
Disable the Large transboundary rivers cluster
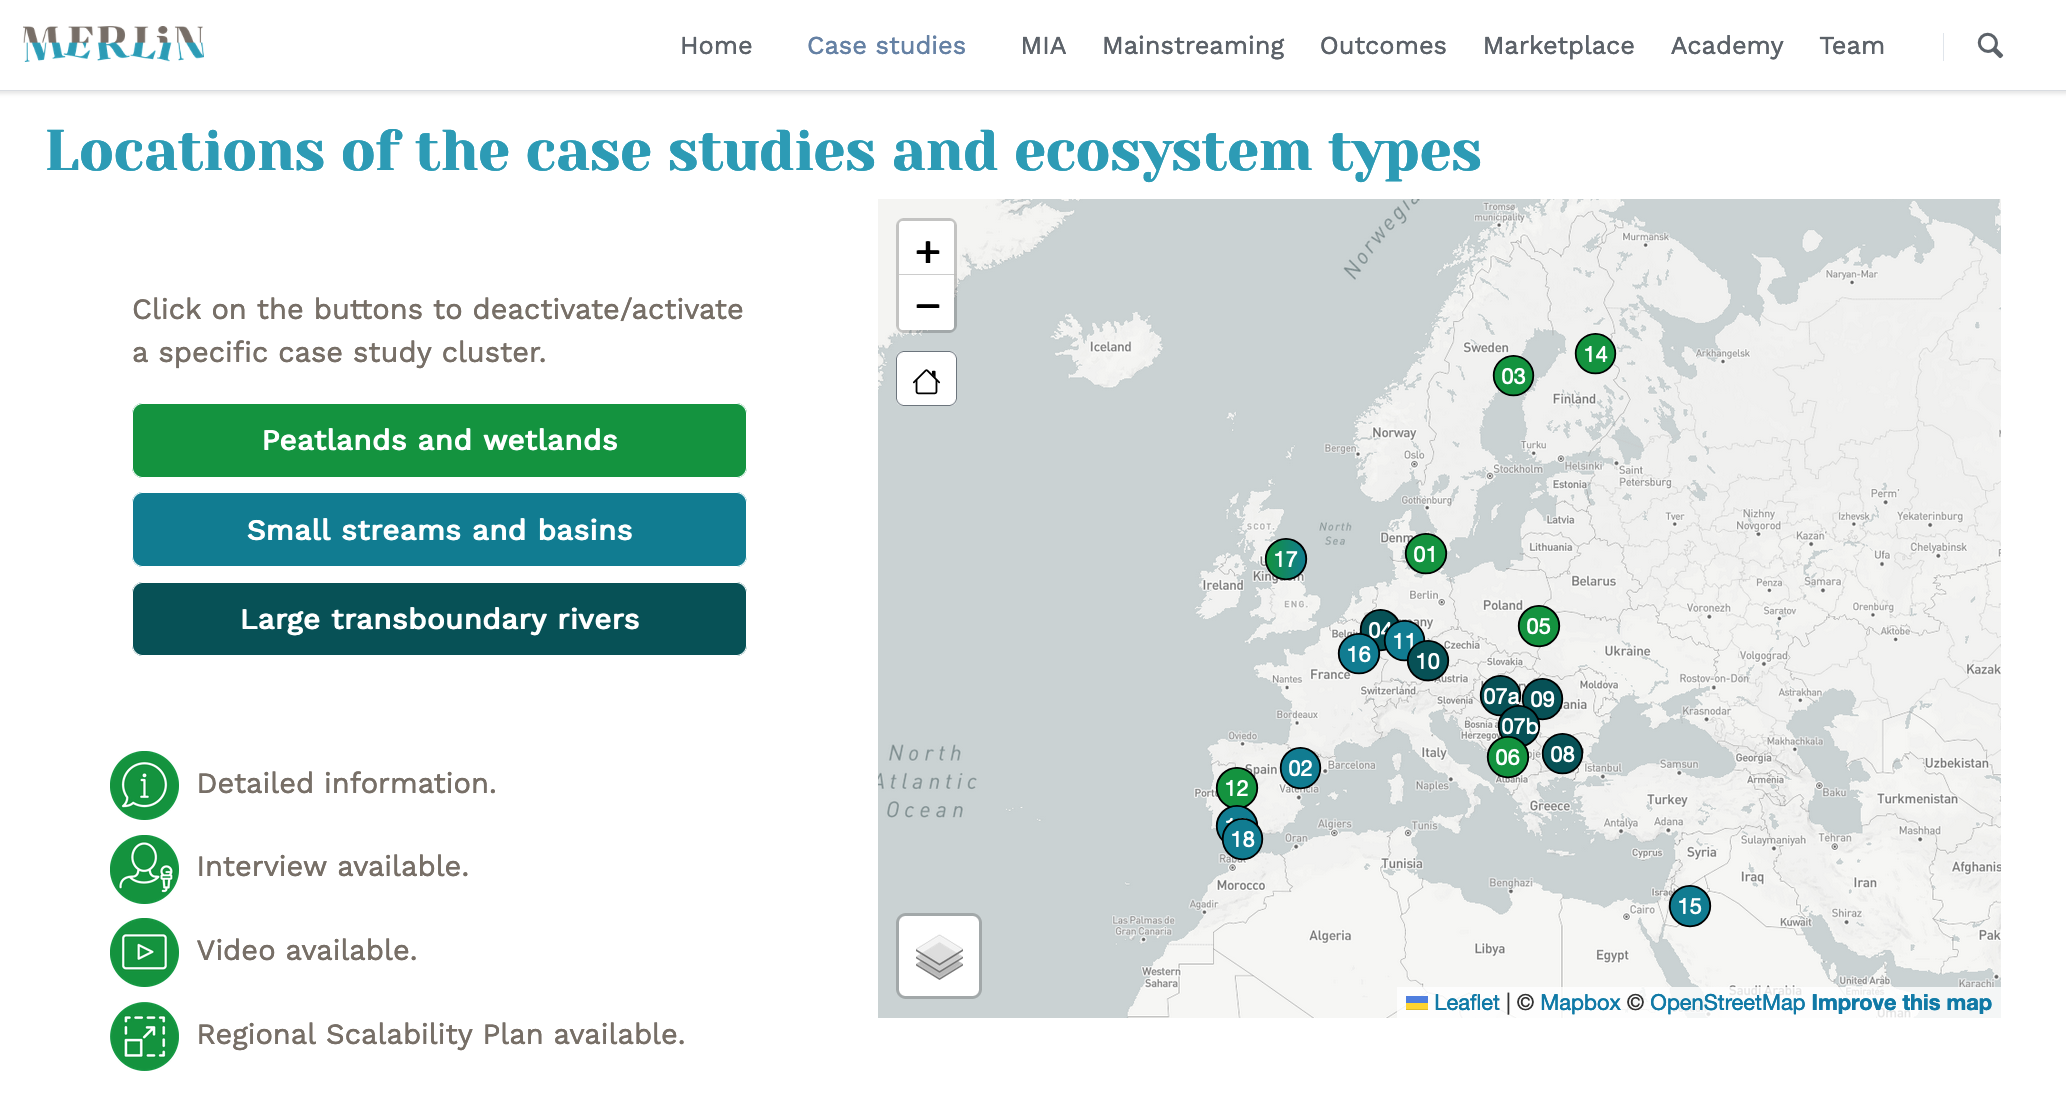coord(439,618)
